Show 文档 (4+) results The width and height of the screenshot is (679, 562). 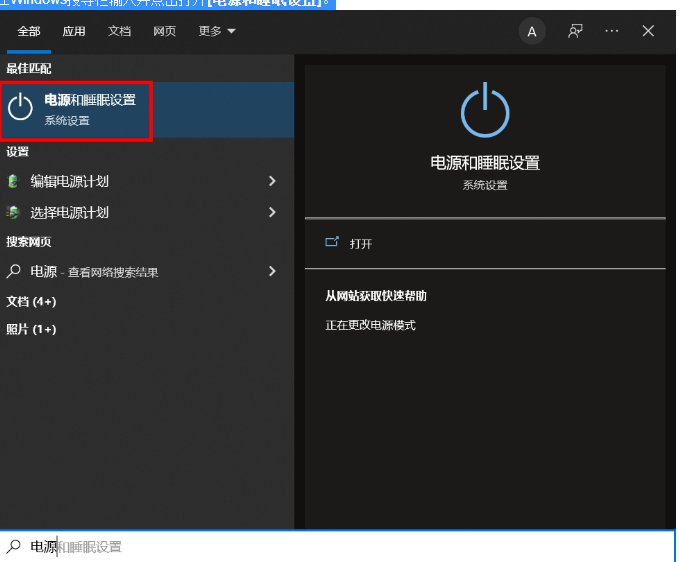pos(31,301)
